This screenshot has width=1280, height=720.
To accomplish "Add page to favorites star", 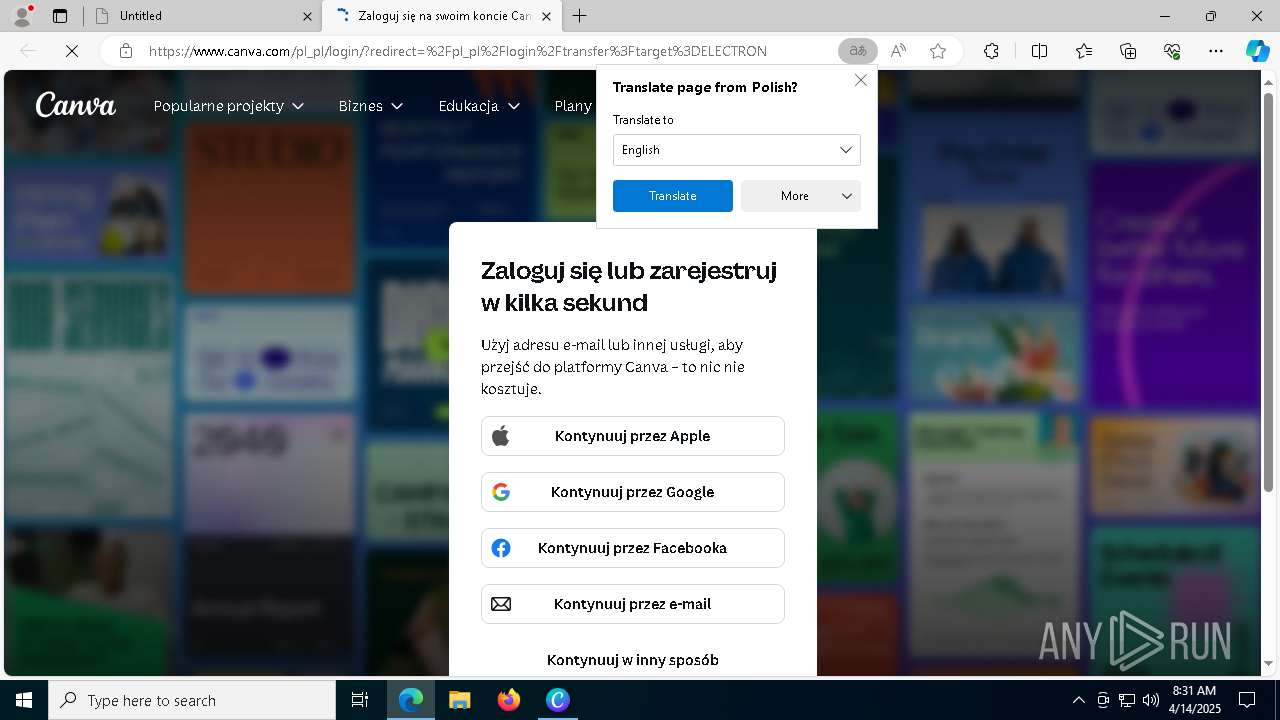I will (938, 51).
